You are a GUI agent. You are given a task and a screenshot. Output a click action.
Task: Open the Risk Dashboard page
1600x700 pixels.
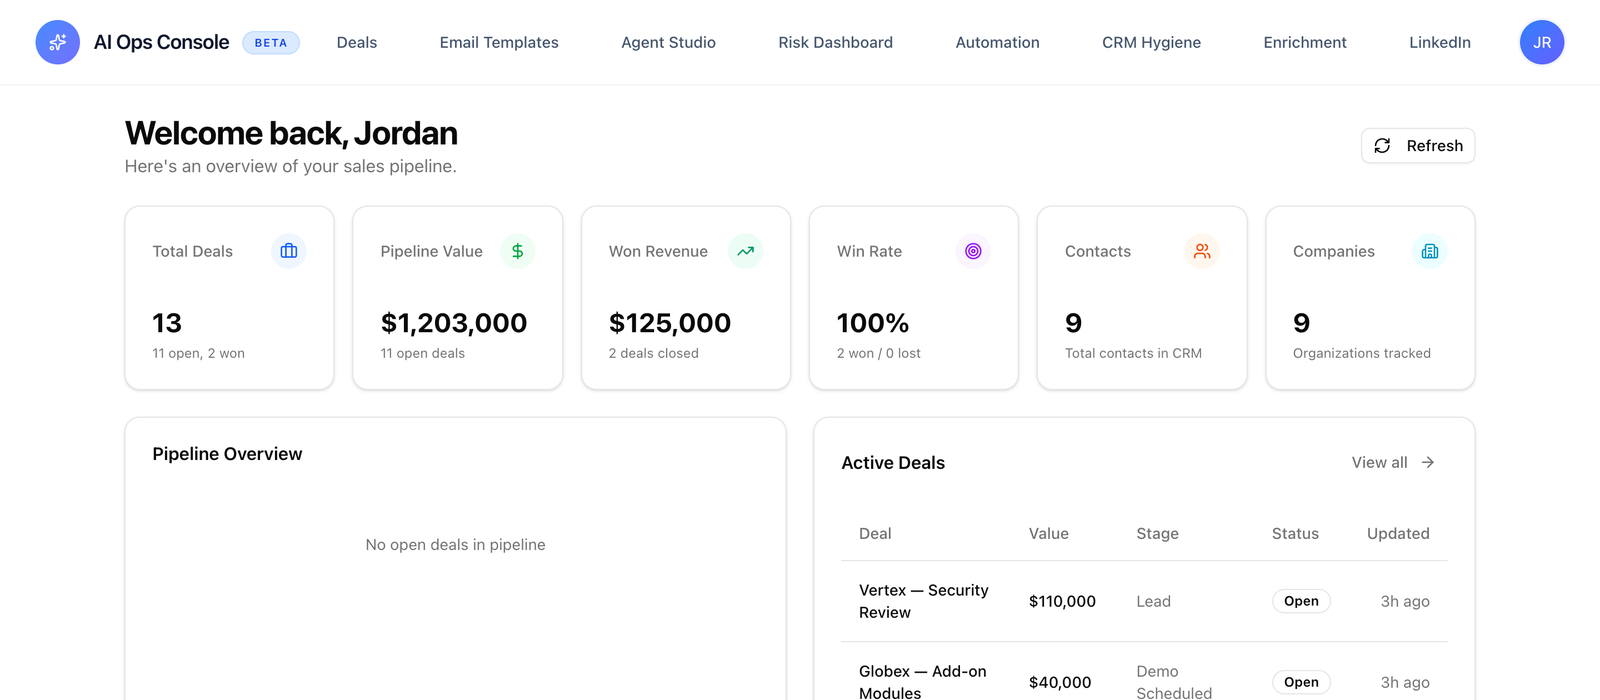(835, 42)
